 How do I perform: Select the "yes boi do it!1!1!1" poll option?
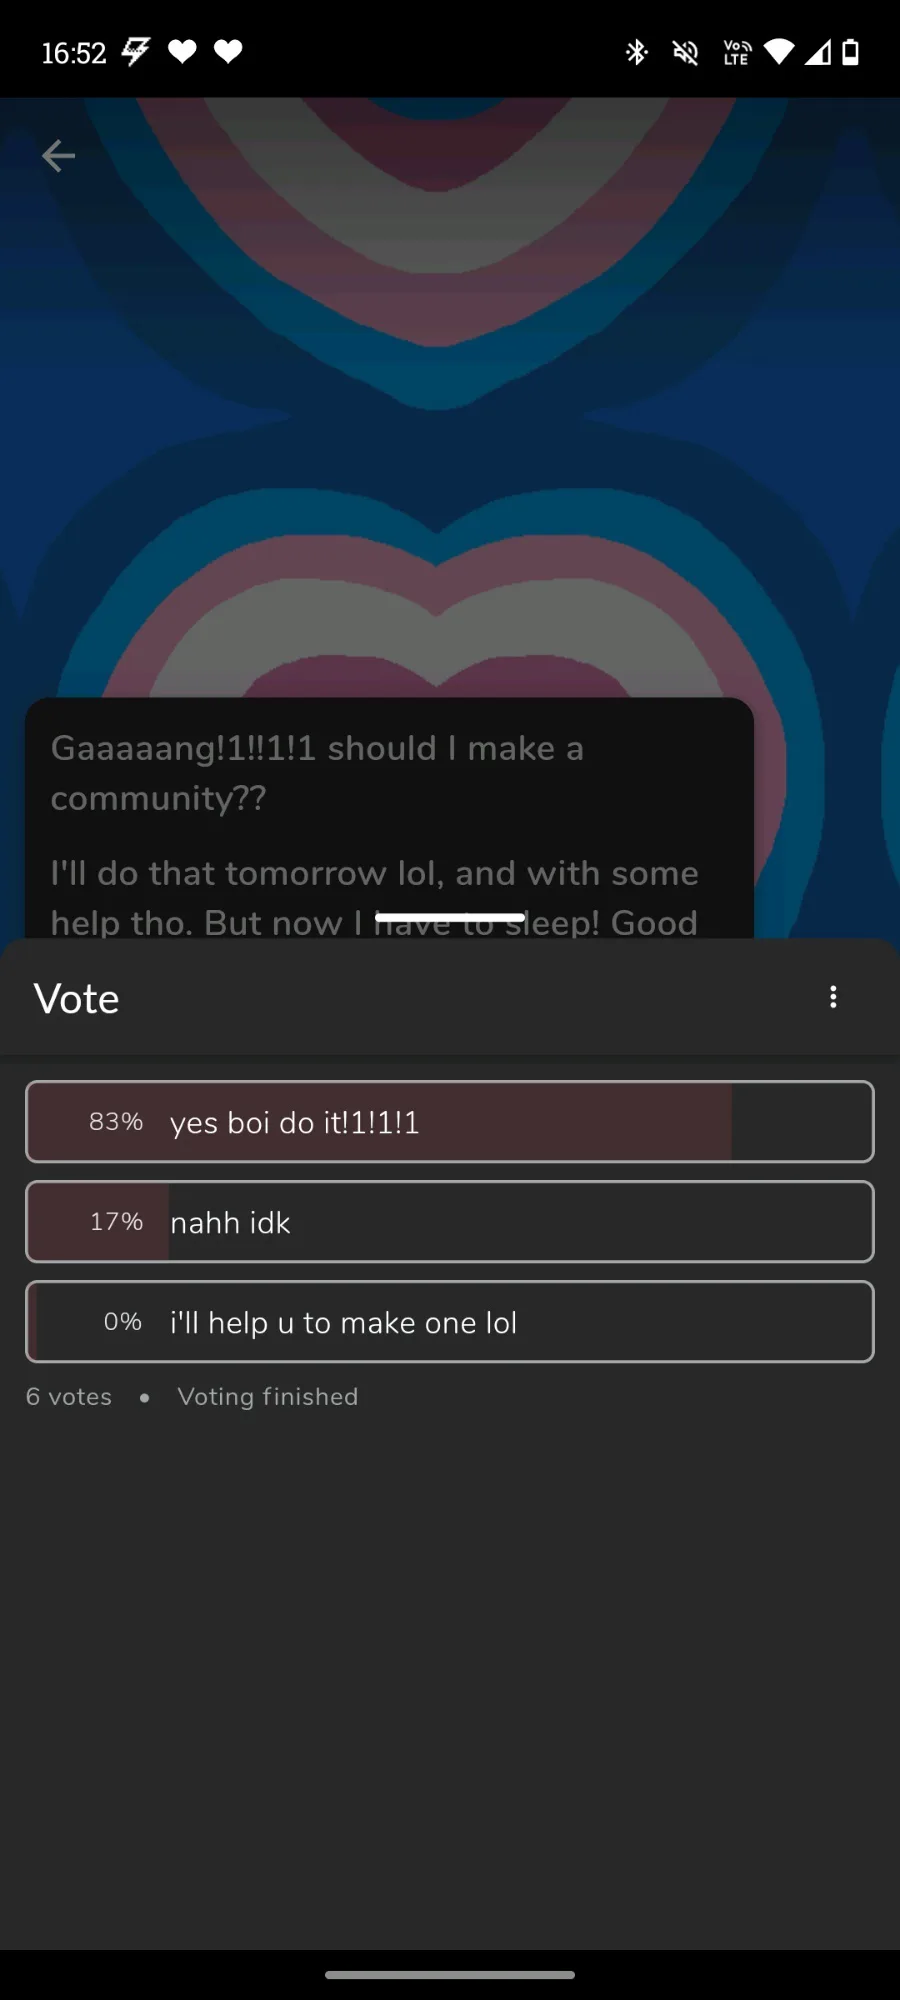tap(450, 1122)
